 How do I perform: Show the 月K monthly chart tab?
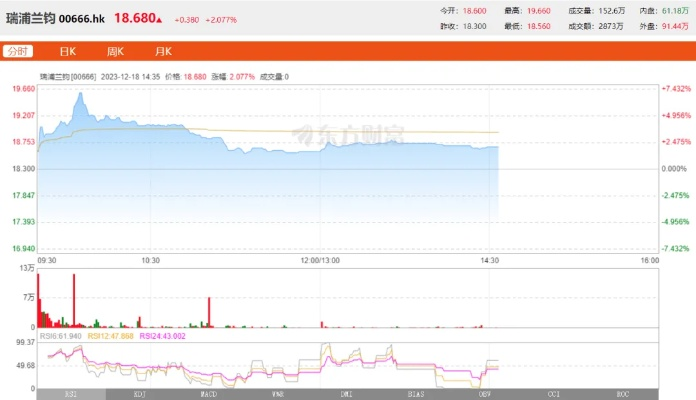(x=163, y=50)
